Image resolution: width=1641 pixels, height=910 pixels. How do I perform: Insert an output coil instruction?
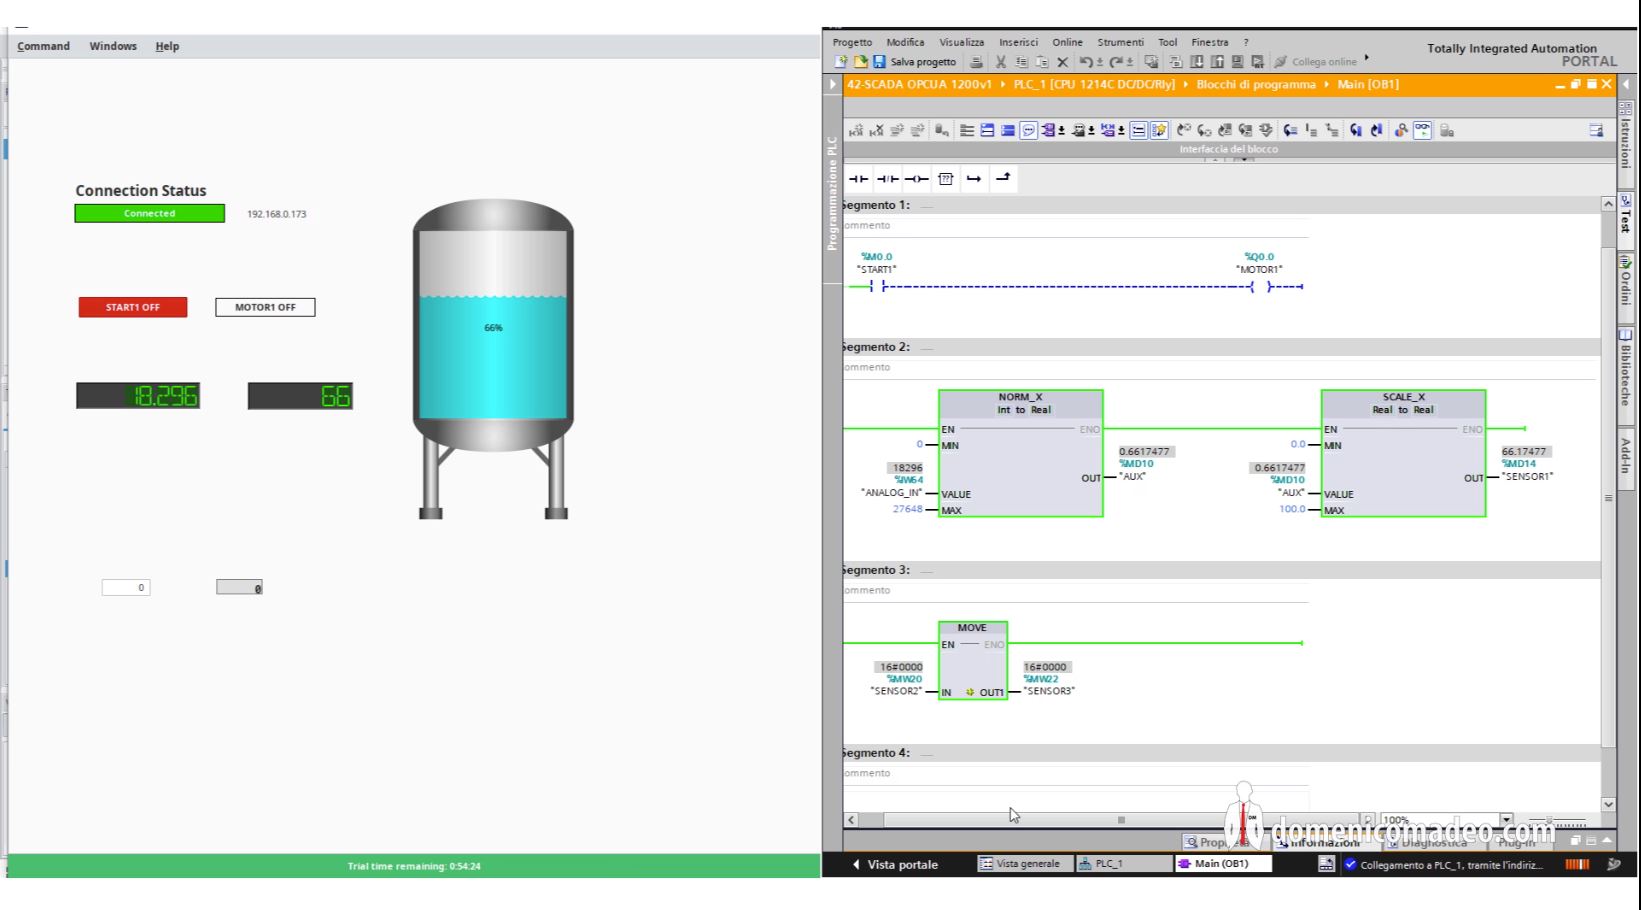[x=916, y=178]
